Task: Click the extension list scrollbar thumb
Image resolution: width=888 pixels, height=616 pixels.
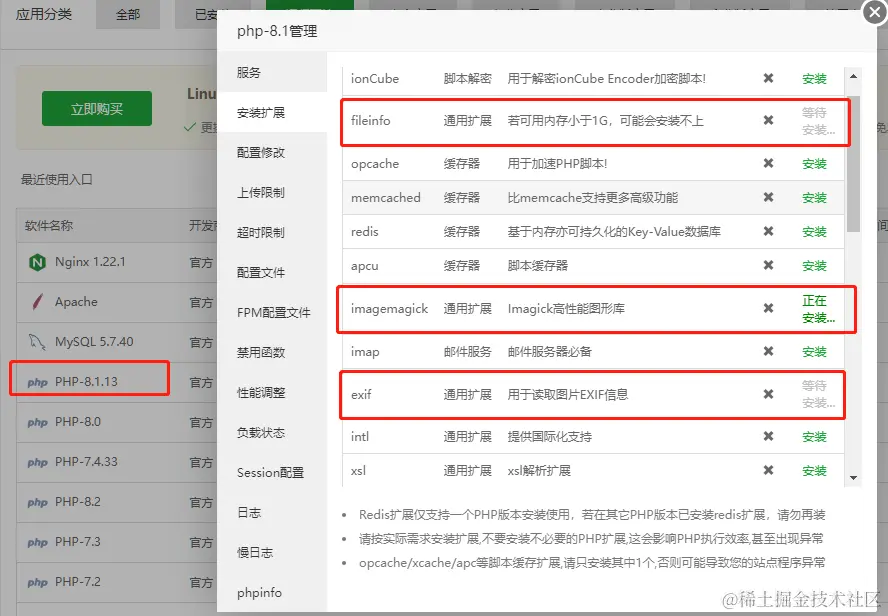Action: [853, 164]
